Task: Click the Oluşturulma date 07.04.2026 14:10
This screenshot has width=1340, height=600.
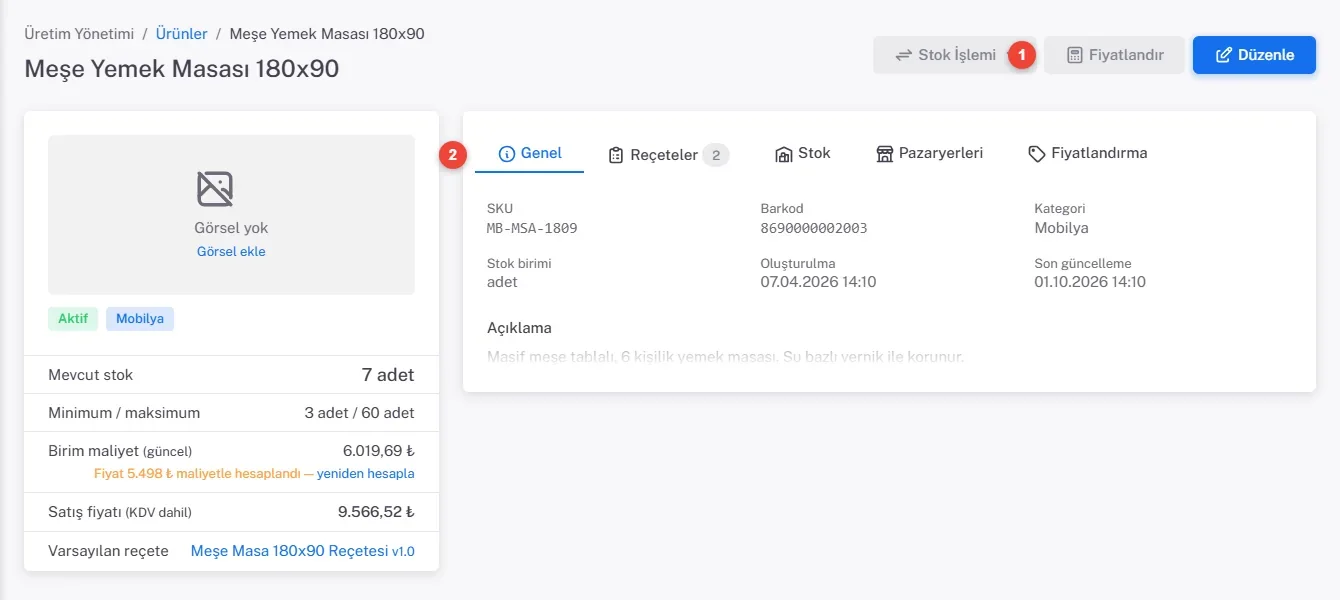Action: (819, 282)
